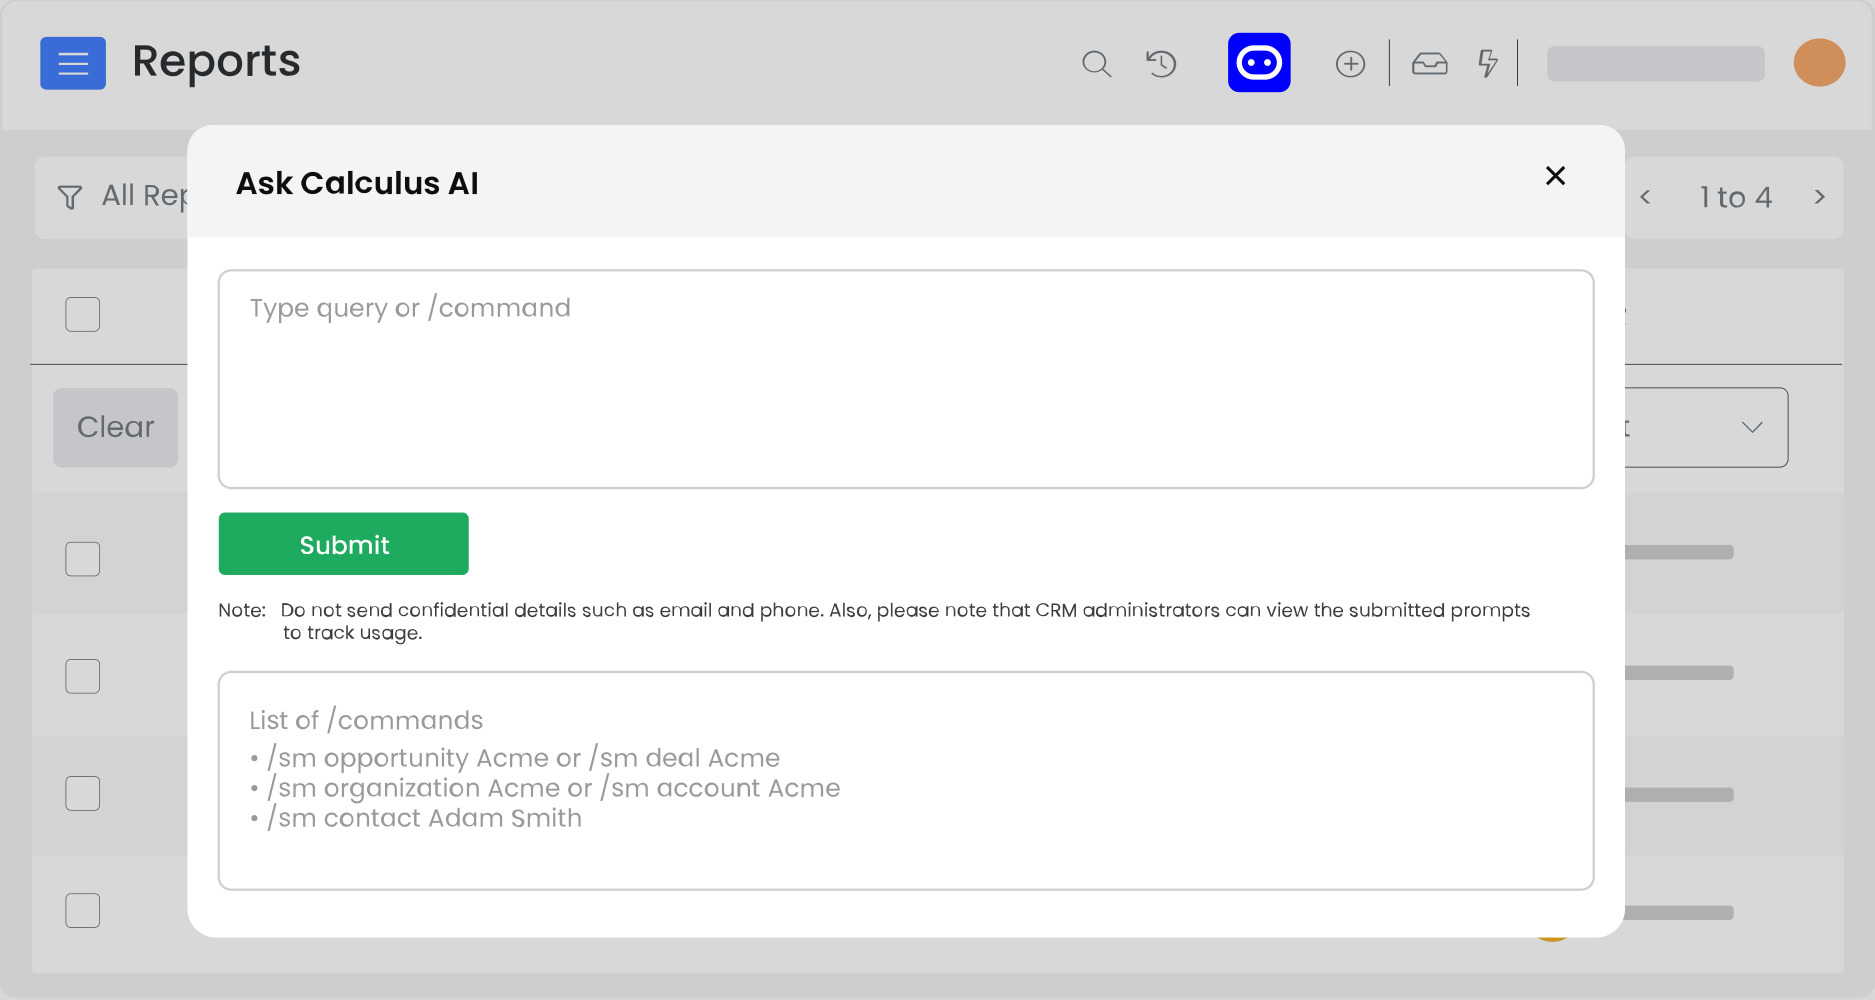Check the first report row checkbox

tap(83, 559)
